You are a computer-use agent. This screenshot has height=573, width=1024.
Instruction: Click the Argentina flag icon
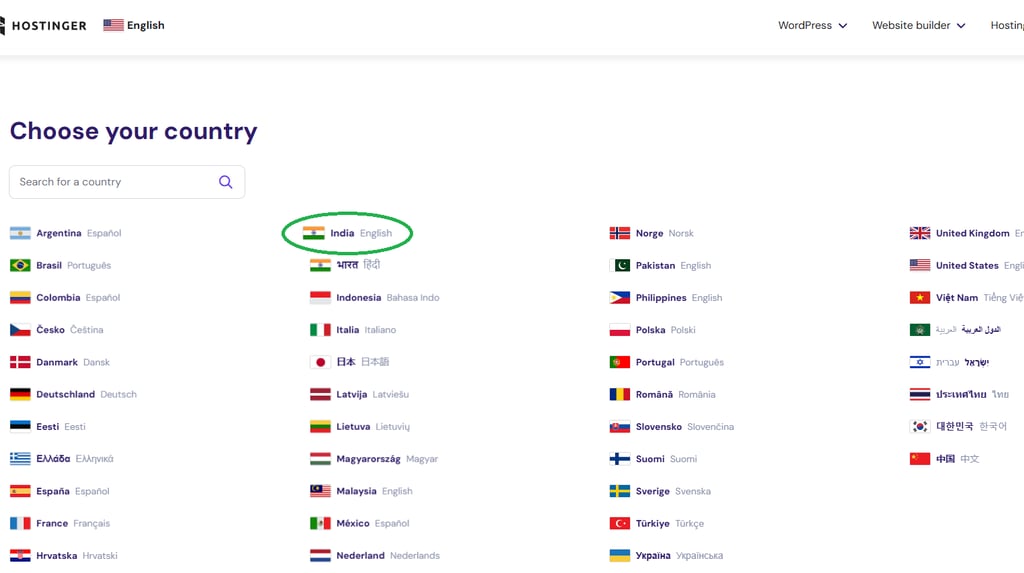tap(20, 233)
